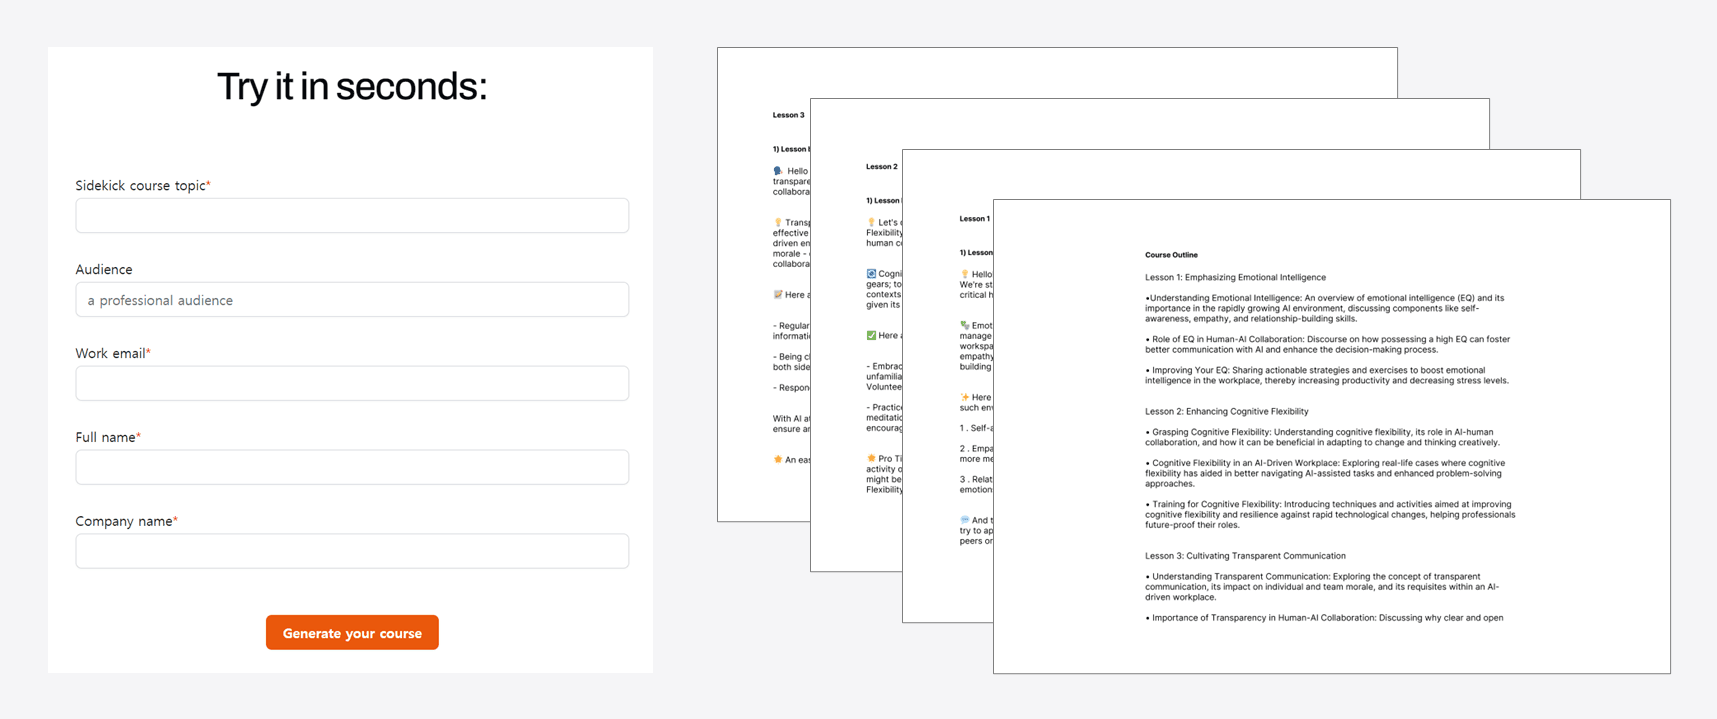
Task: Focus the Sidekick course topic field
Action: [352, 216]
